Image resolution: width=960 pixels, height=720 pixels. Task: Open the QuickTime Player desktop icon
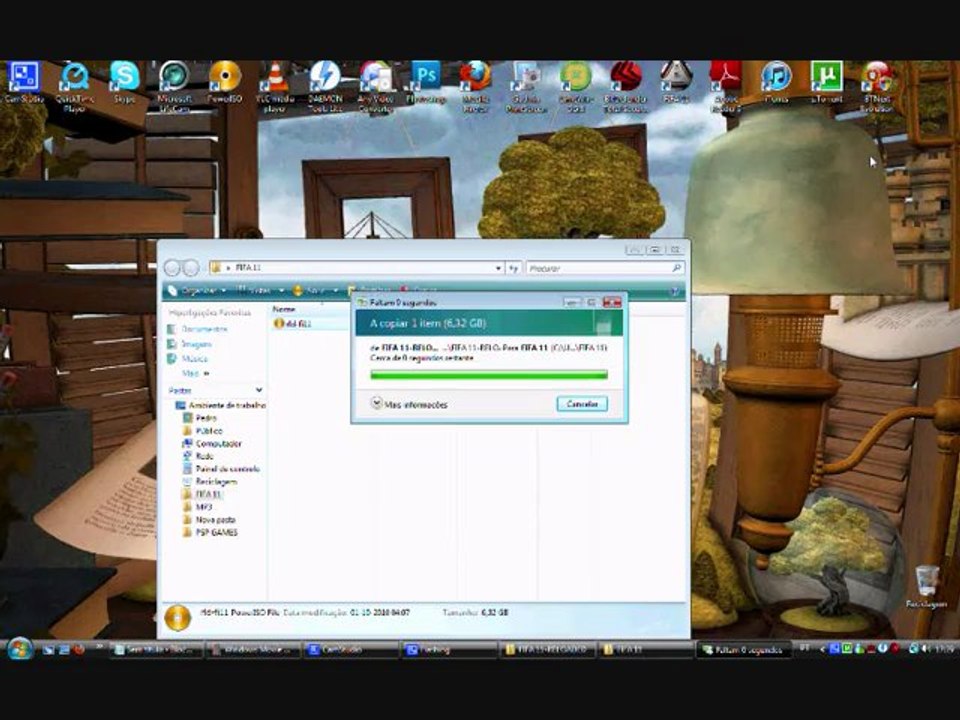(x=74, y=87)
